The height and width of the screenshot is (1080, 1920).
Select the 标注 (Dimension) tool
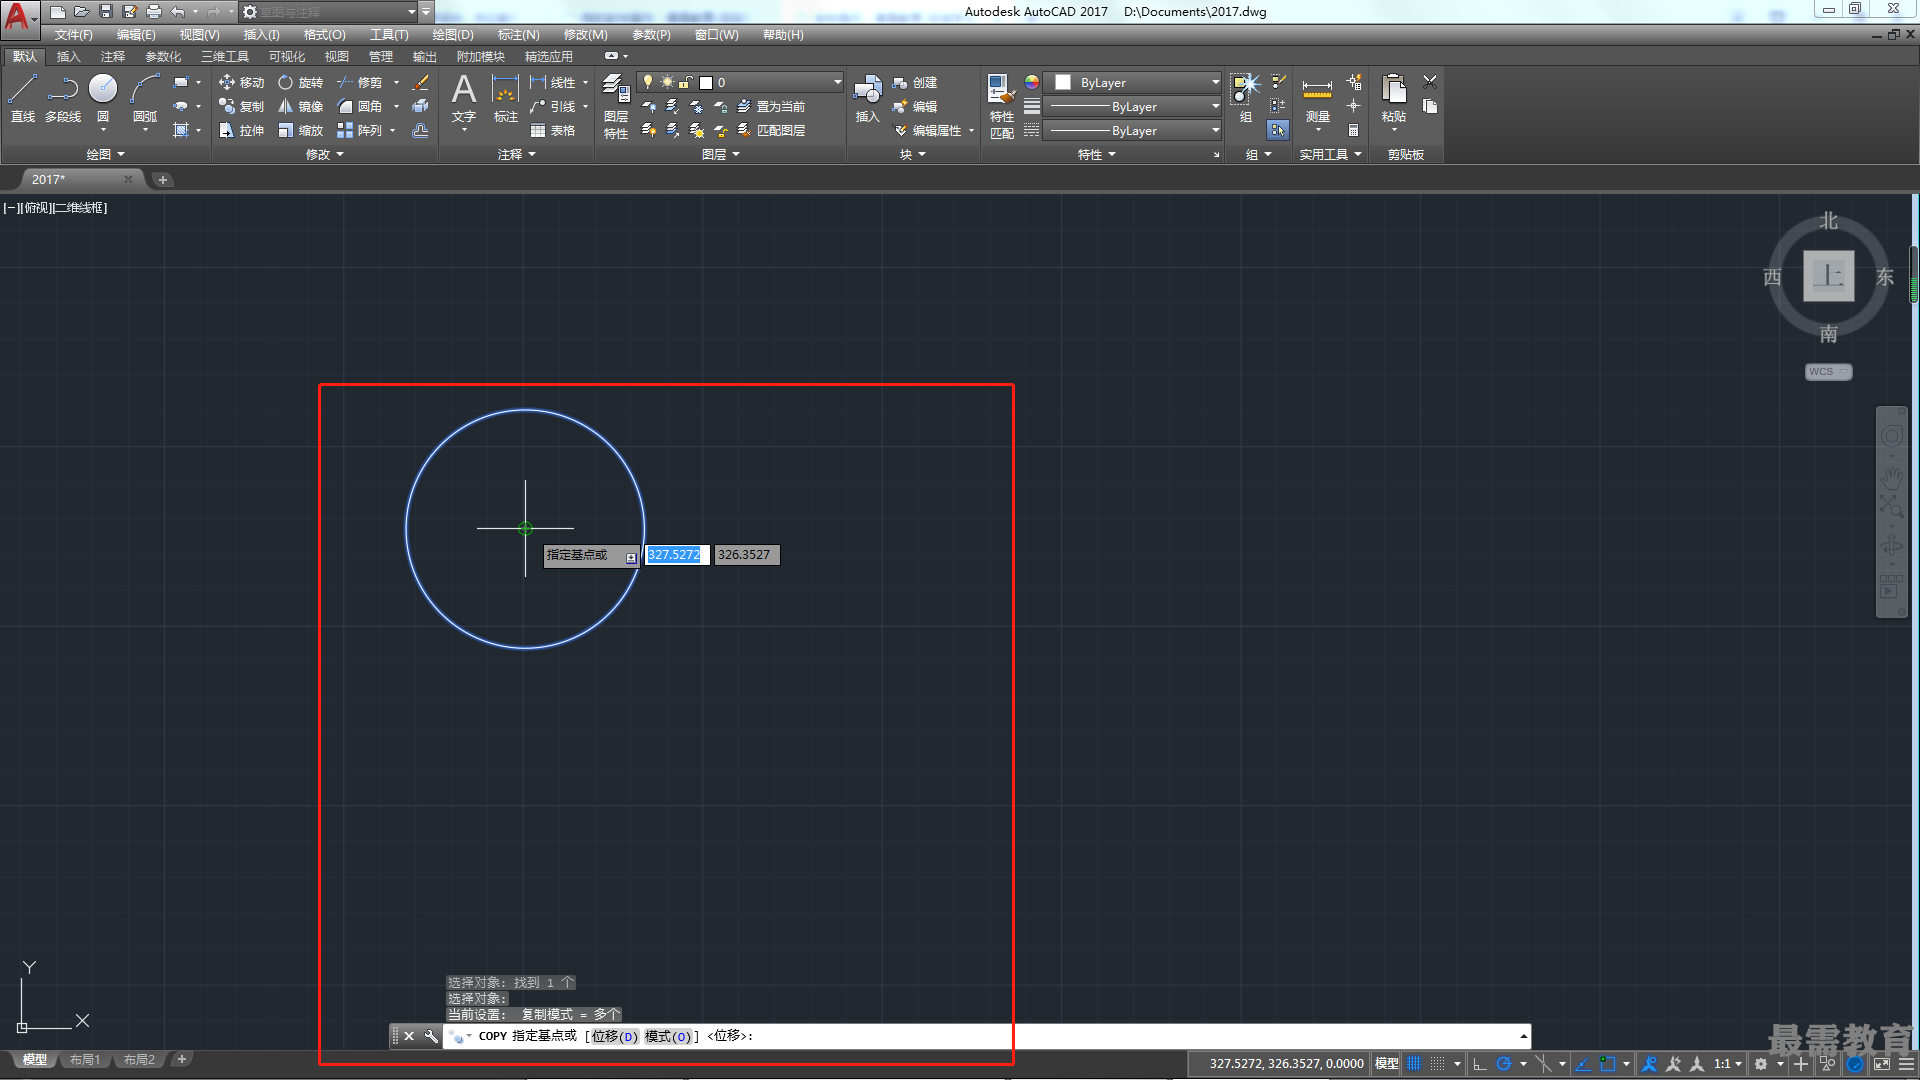506,98
